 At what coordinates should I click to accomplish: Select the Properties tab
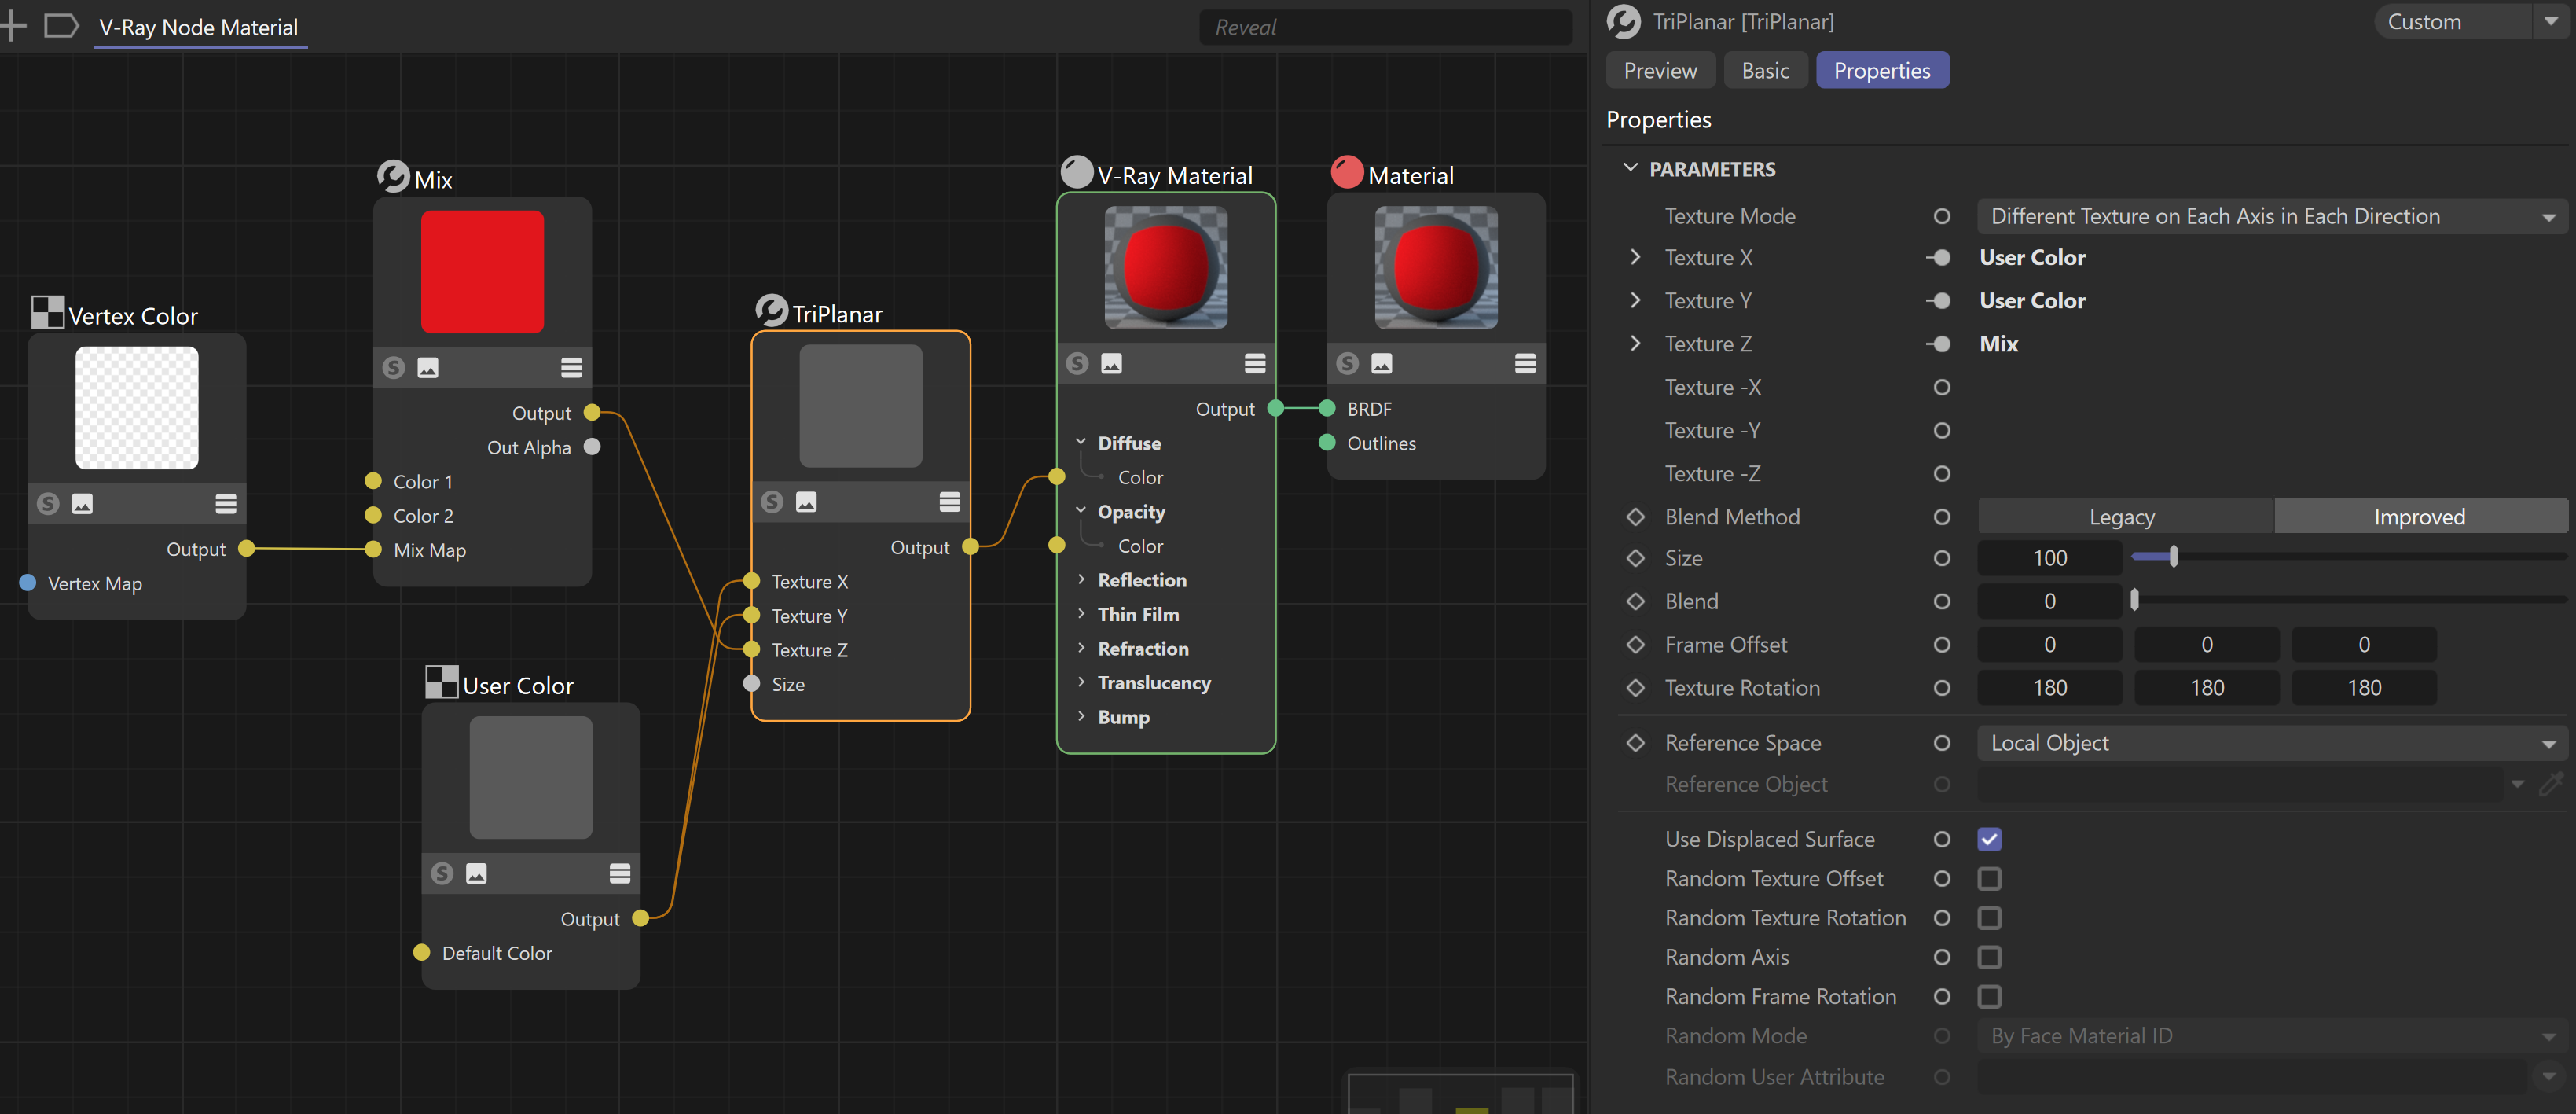point(1882,71)
